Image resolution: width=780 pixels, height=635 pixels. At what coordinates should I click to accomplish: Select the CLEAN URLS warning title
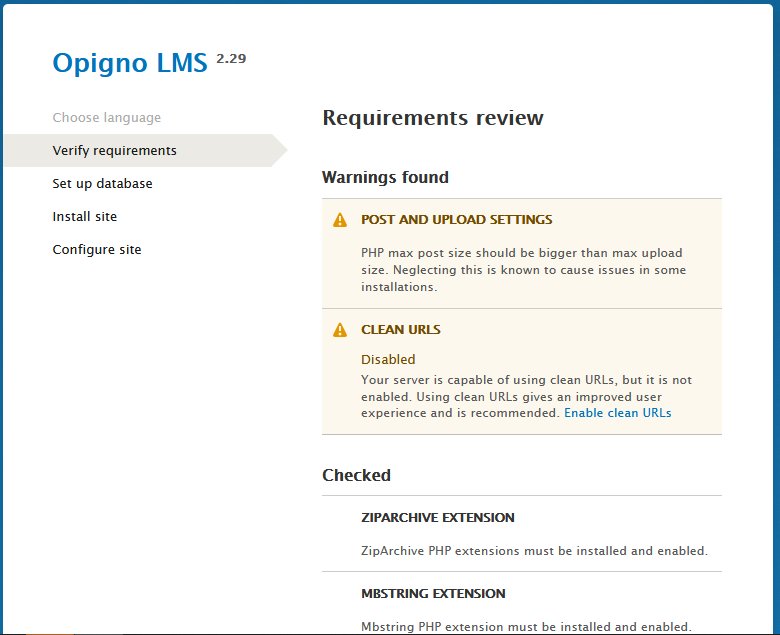tap(400, 330)
